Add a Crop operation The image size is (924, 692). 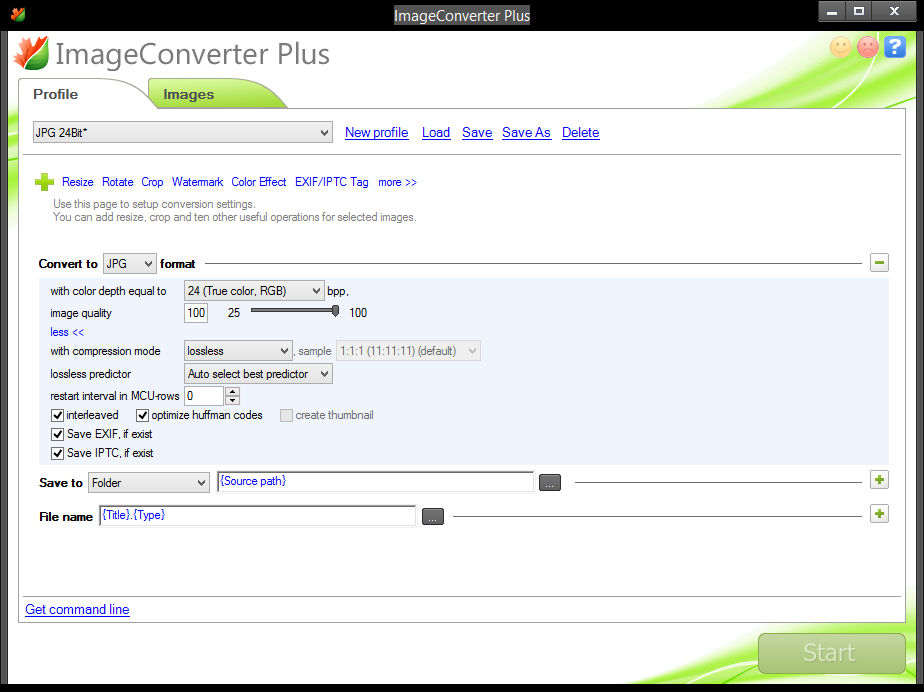[152, 182]
